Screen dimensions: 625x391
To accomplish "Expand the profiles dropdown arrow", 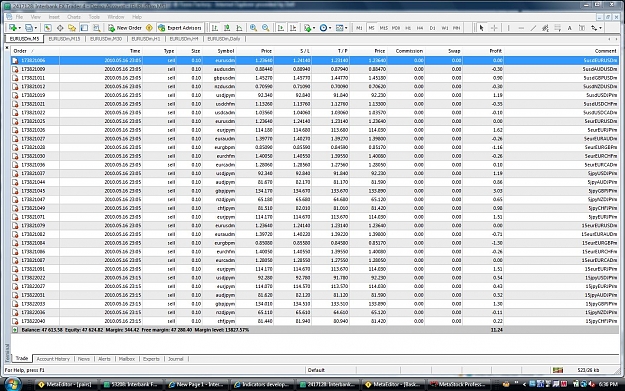I will (35, 28).
